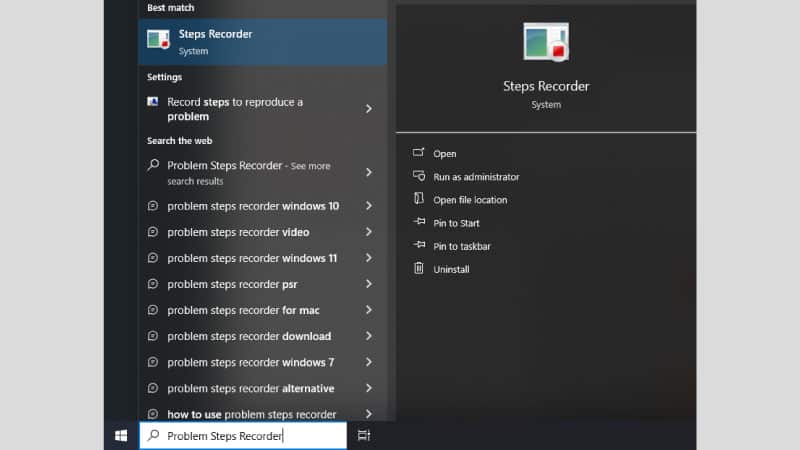Open 'Record steps to reproduce a problem' setting
The image size is (800, 450).
coord(262,109)
